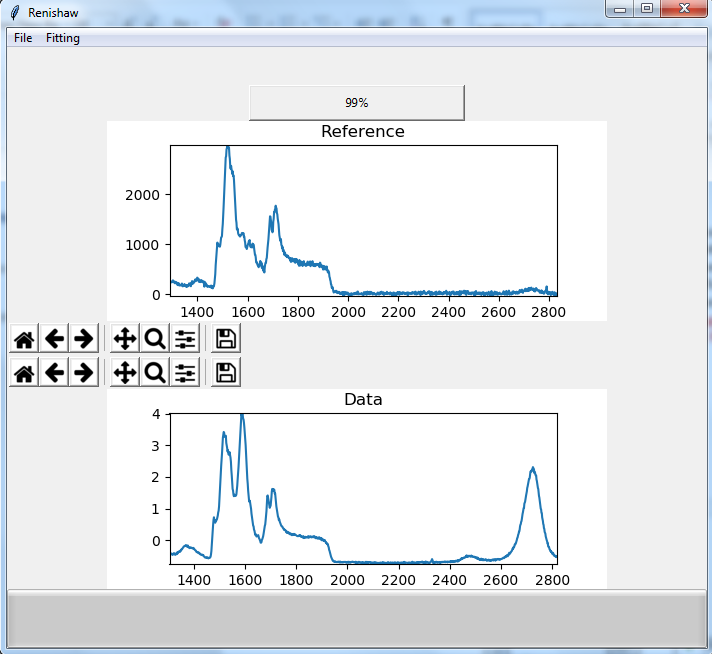This screenshot has width=712, height=654.
Task: Activate Pan tool in lower toolbar
Action: click(125, 372)
